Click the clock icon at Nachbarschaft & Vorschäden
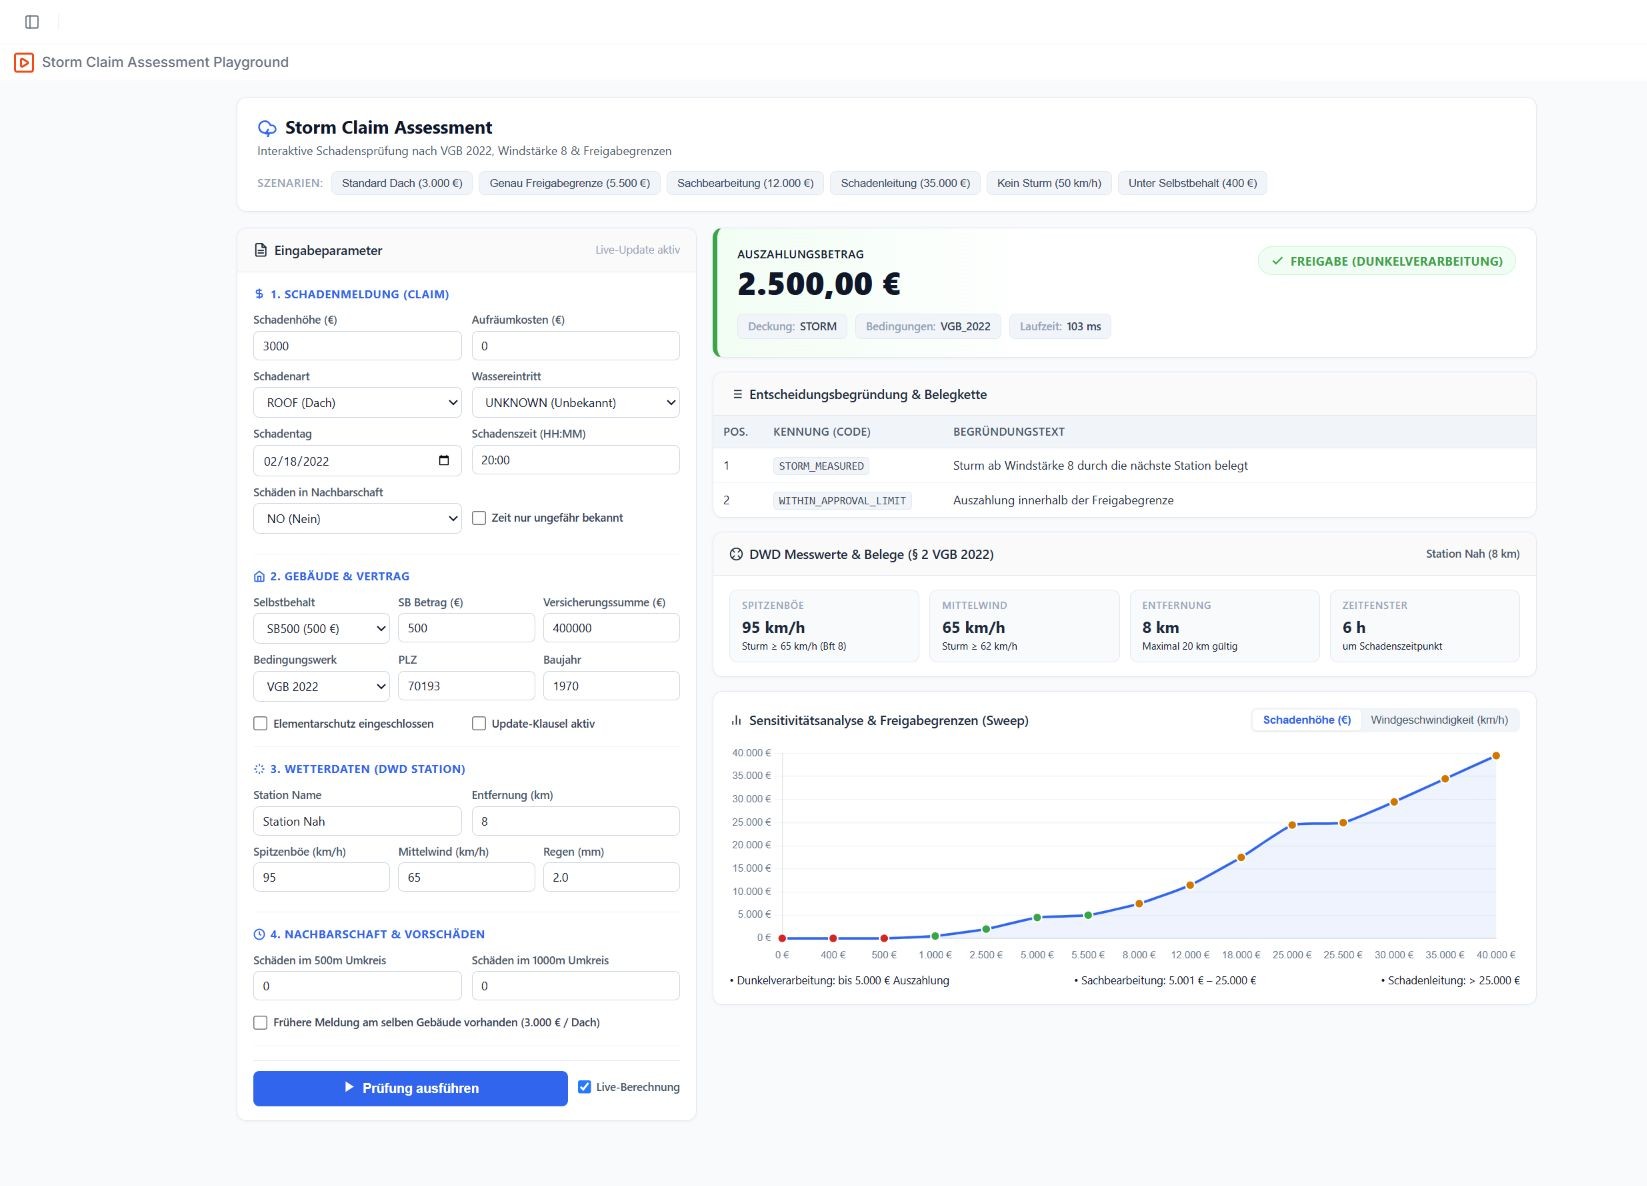The image size is (1647, 1186). pos(259,934)
